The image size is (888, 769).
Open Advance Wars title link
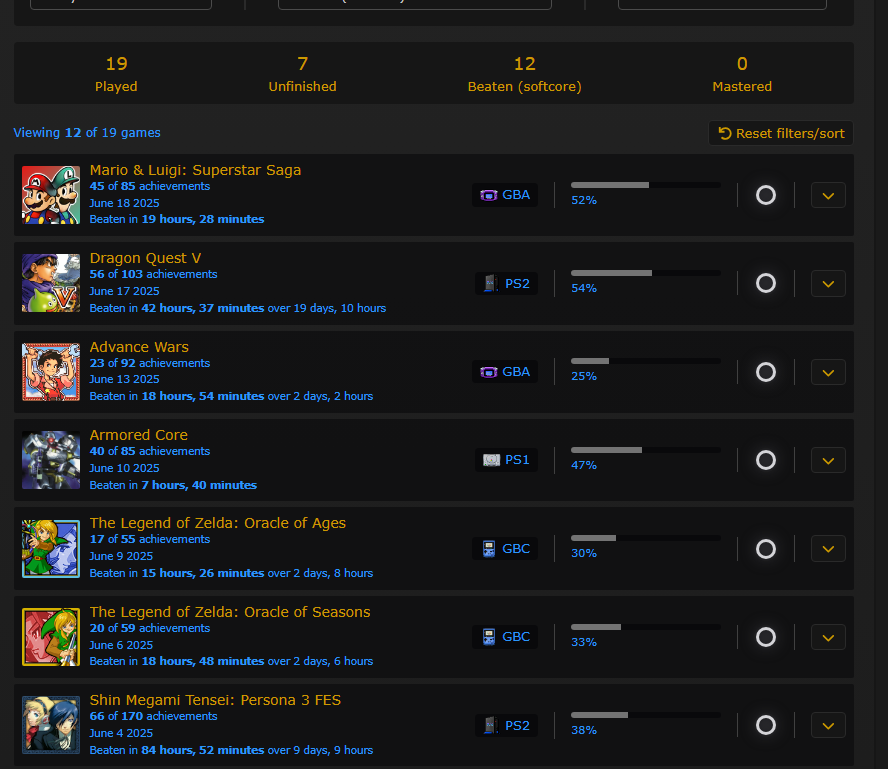pyautogui.click(x=139, y=347)
